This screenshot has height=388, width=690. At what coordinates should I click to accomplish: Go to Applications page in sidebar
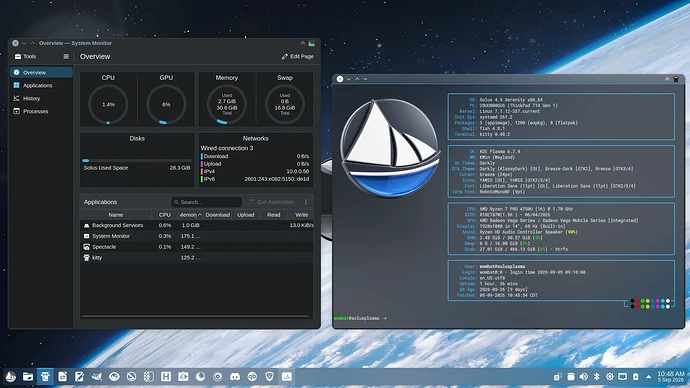(41, 85)
